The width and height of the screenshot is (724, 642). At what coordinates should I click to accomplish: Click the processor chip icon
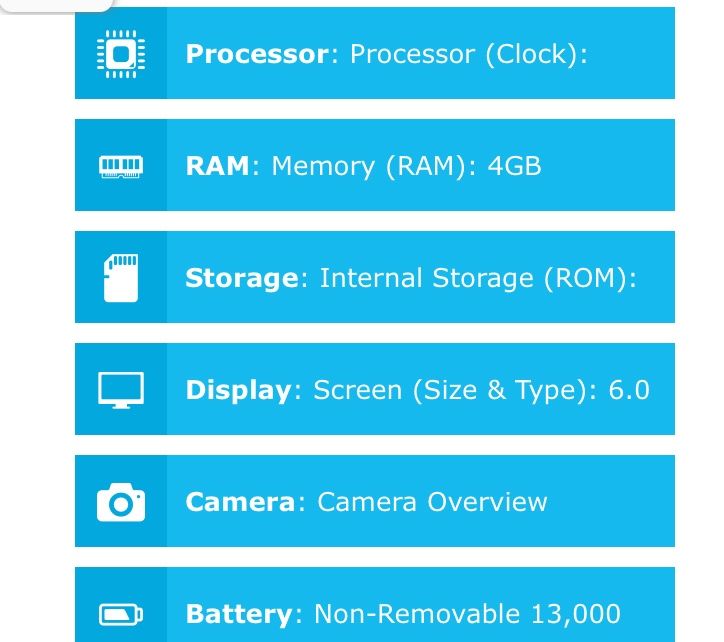[x=120, y=53]
